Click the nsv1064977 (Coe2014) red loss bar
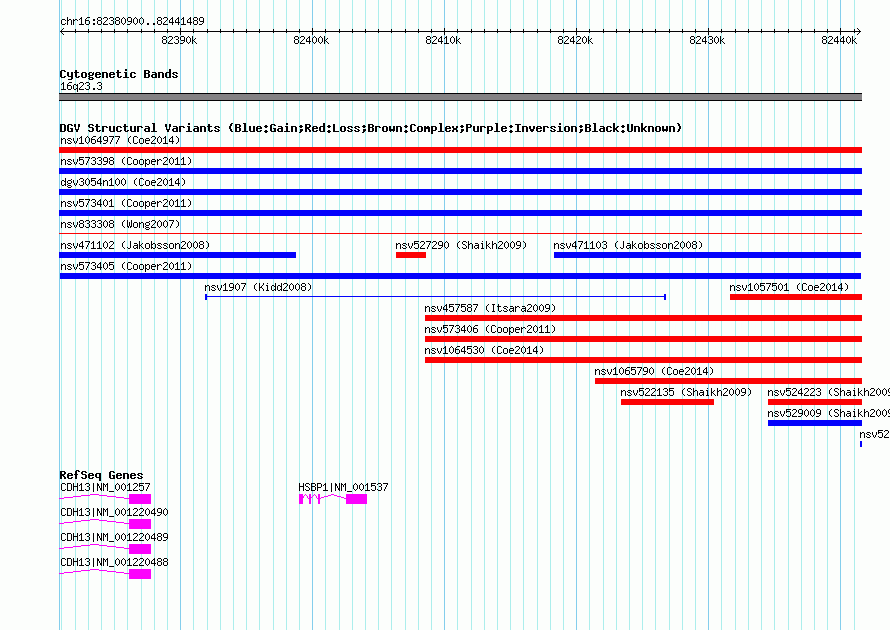 click(460, 150)
